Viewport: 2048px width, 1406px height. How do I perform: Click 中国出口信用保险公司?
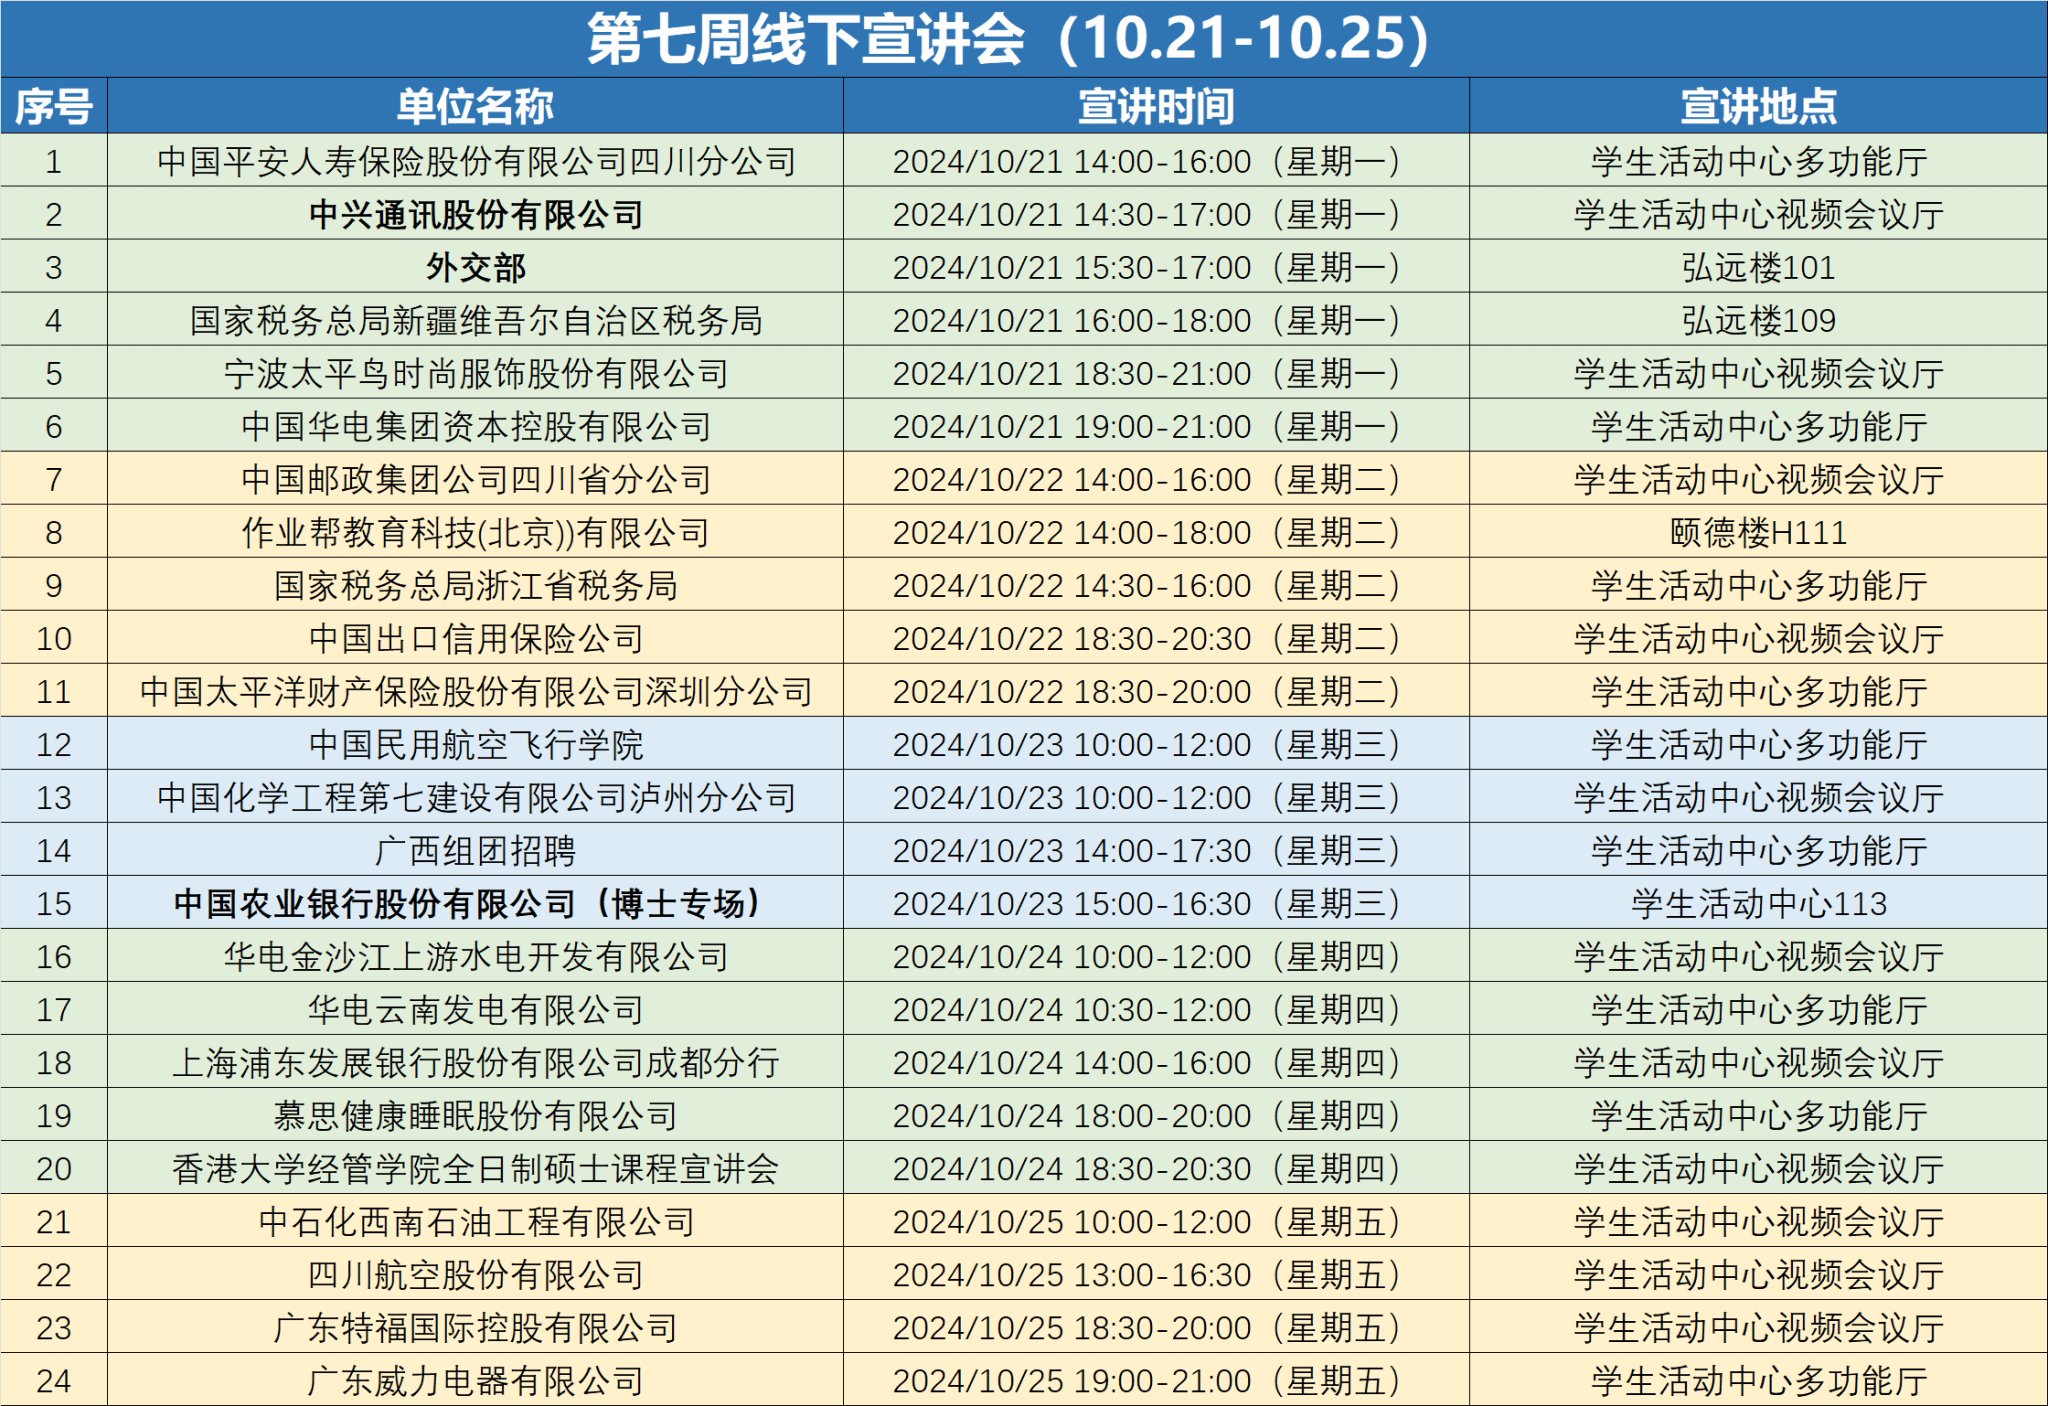[x=476, y=638]
